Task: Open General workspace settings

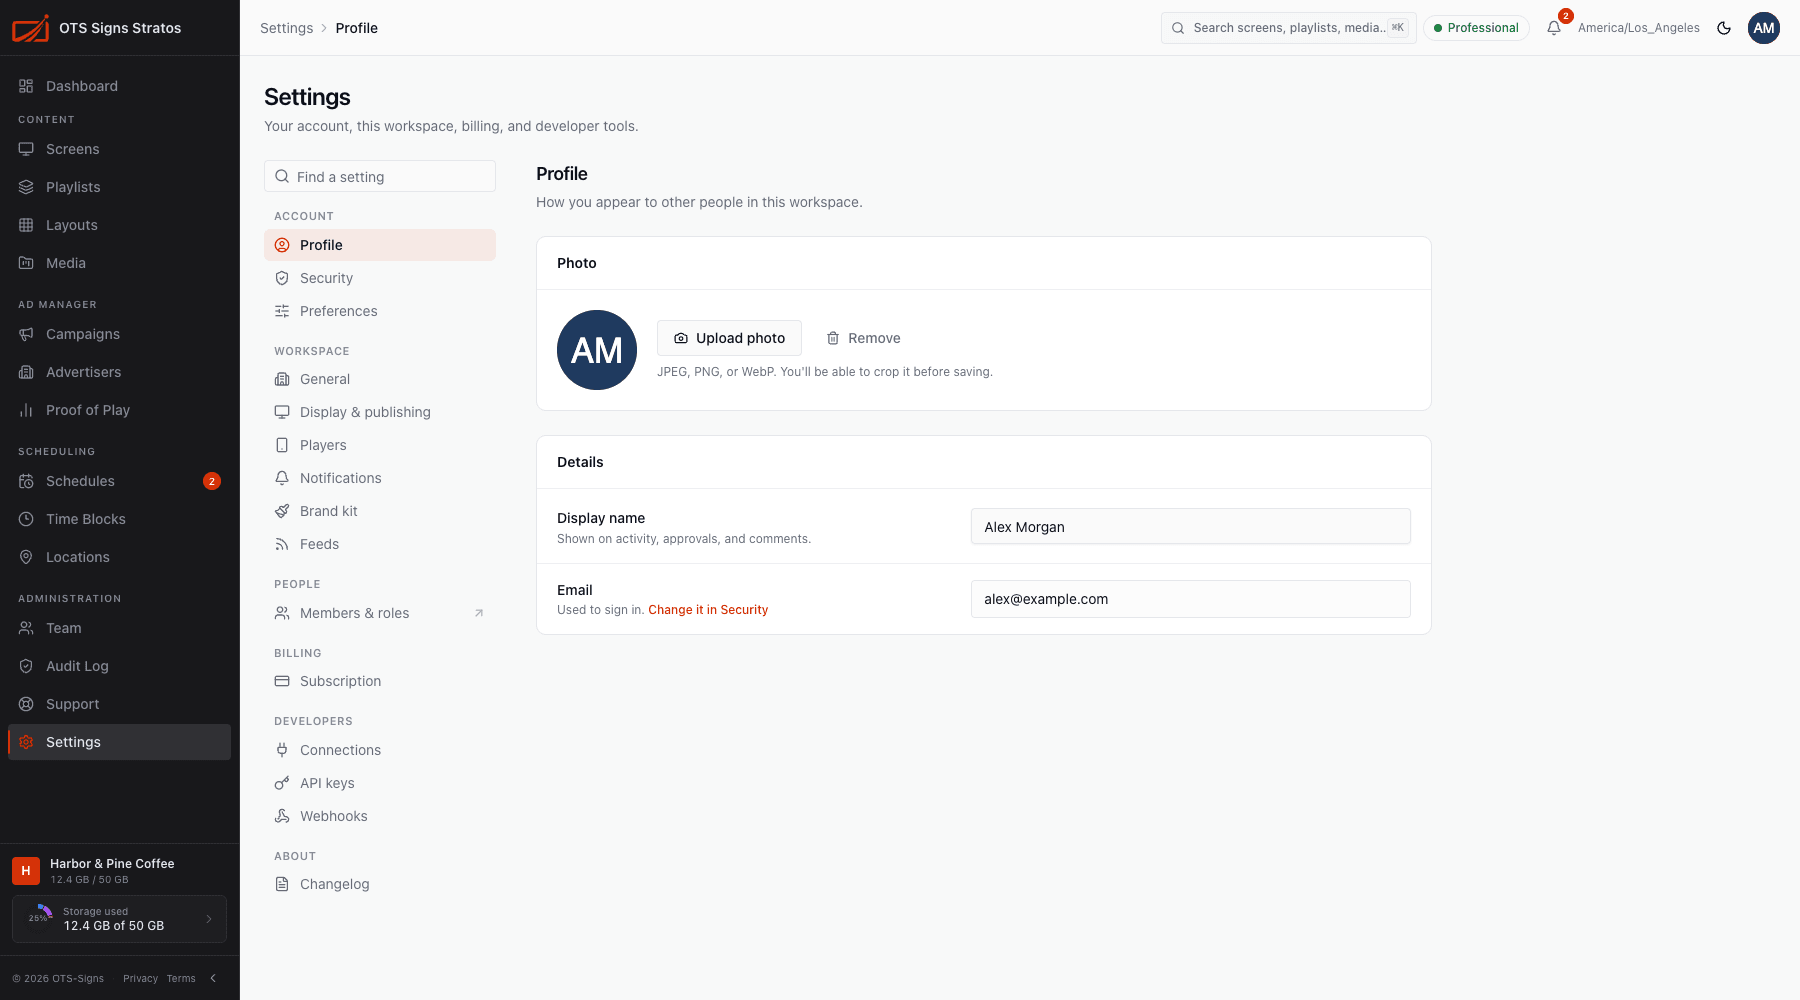Action: click(x=380, y=379)
